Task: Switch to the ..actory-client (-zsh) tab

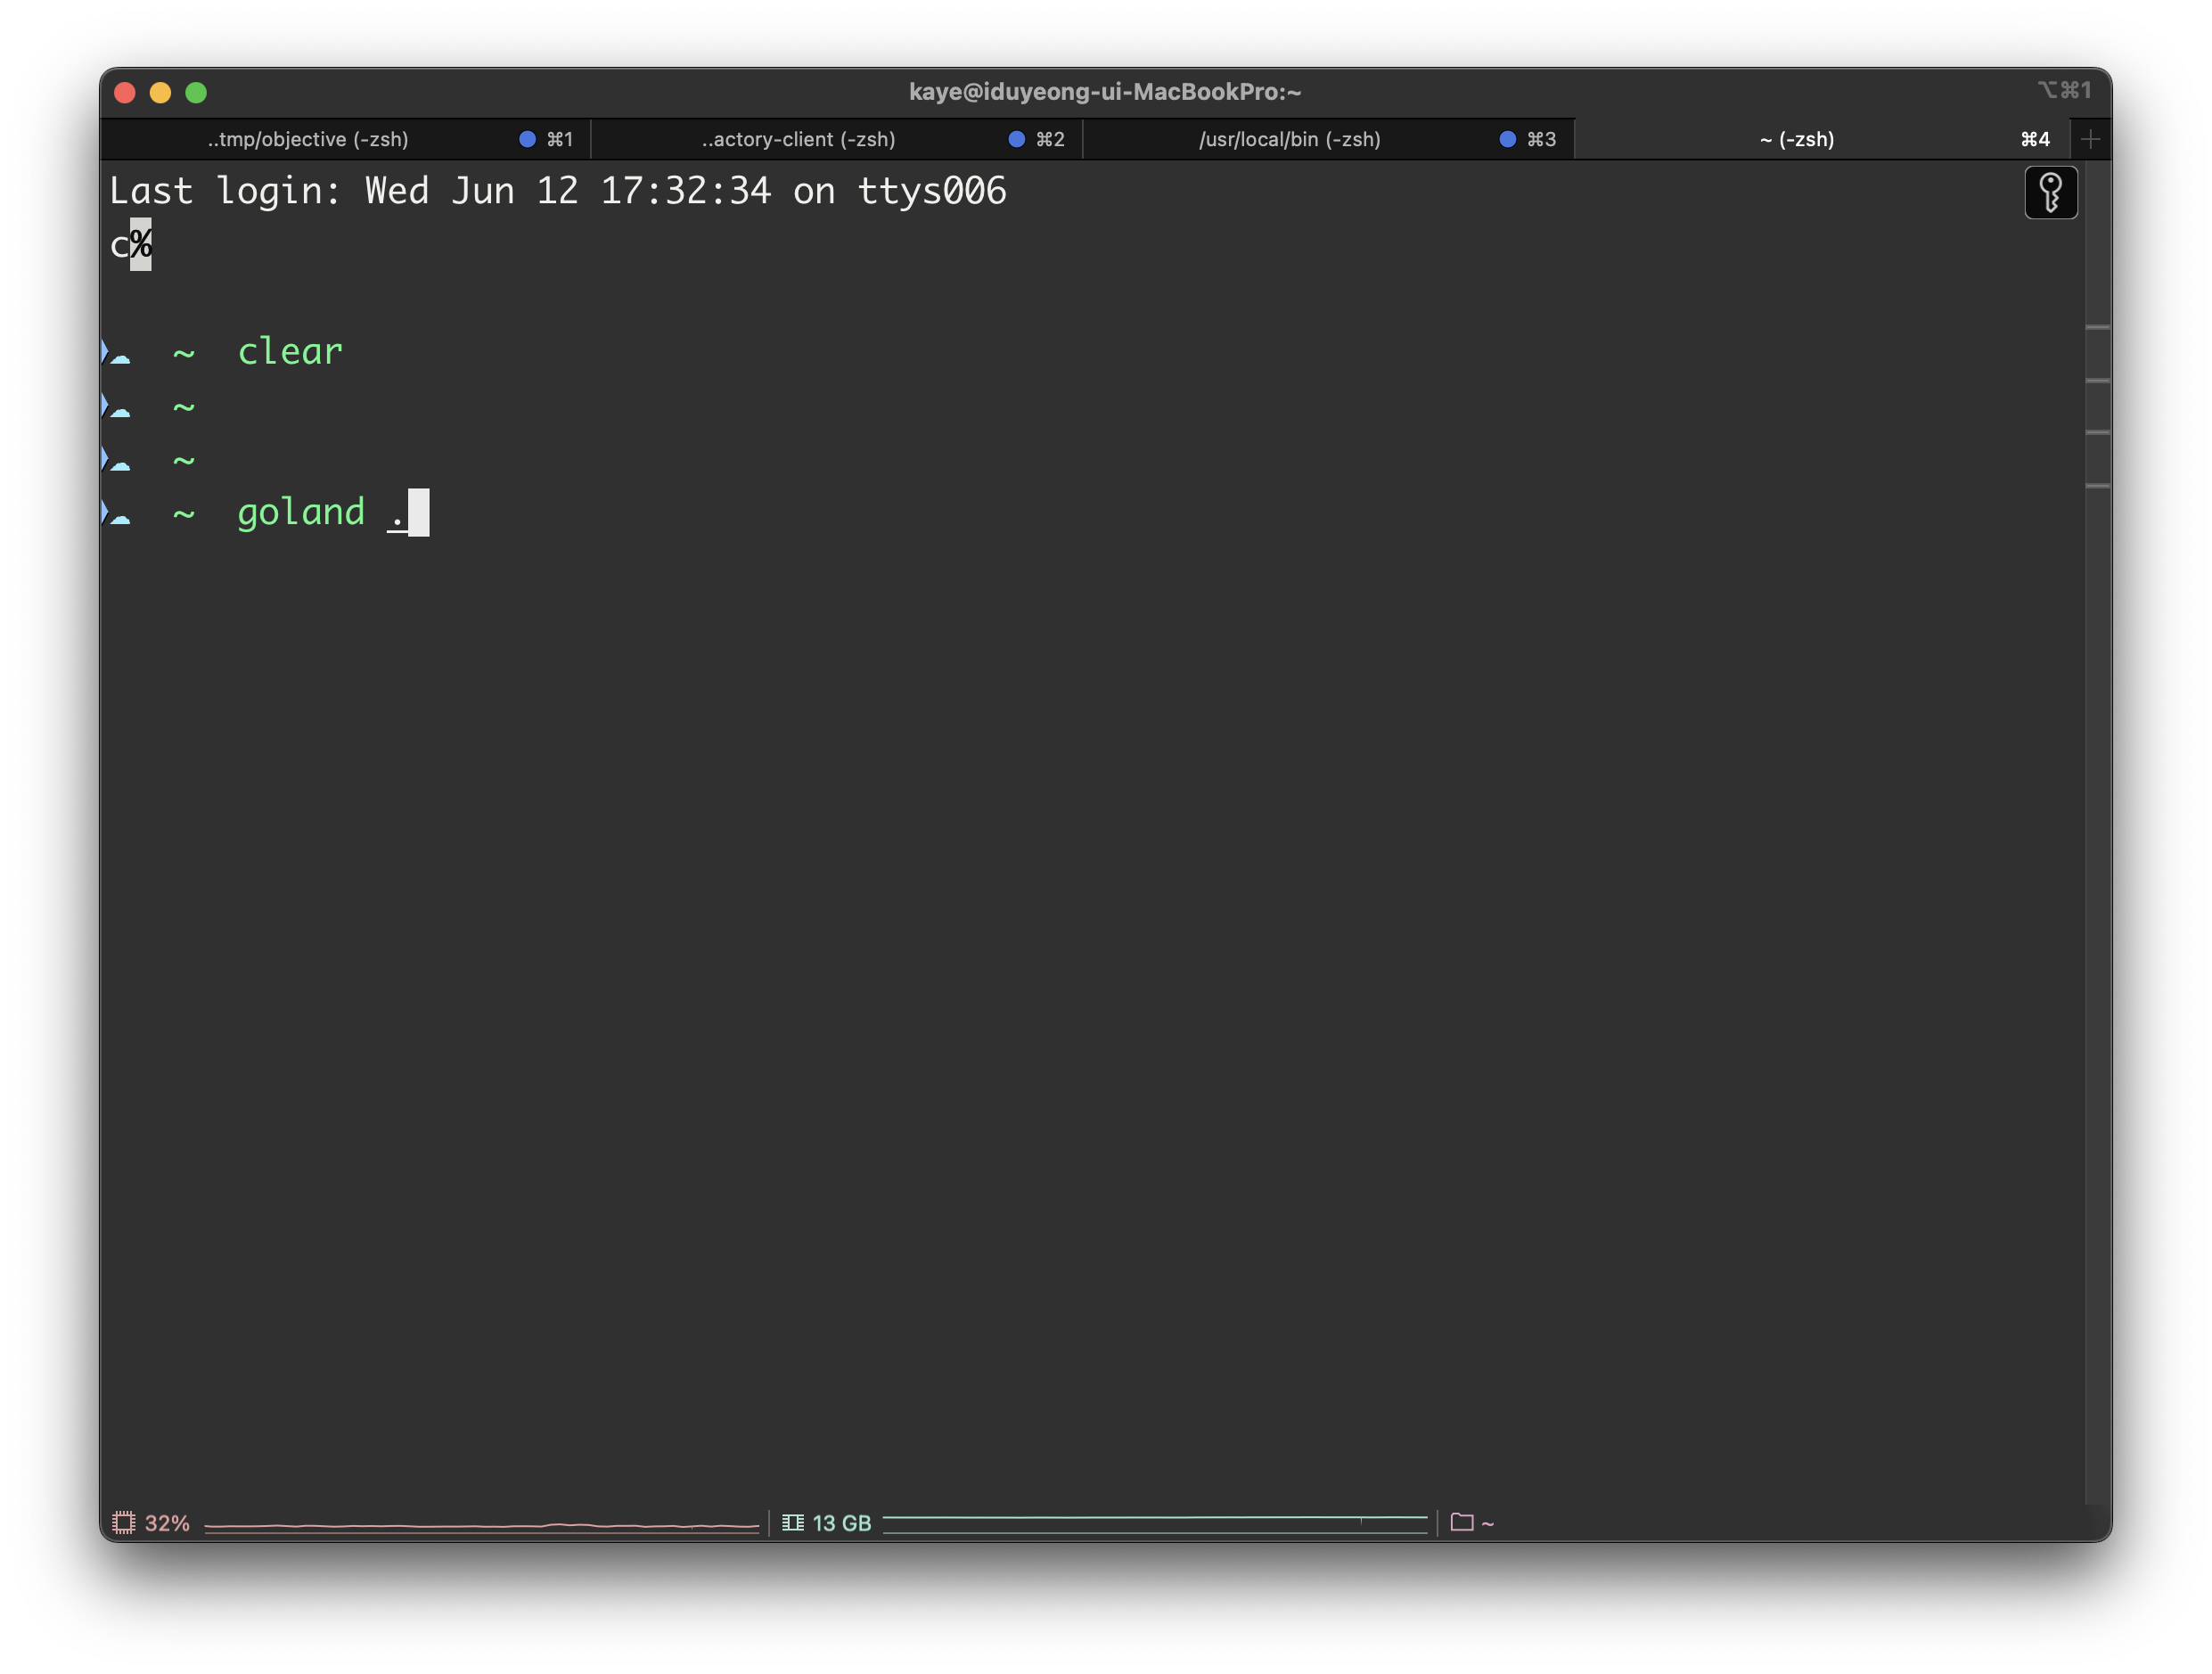Action: 798,139
